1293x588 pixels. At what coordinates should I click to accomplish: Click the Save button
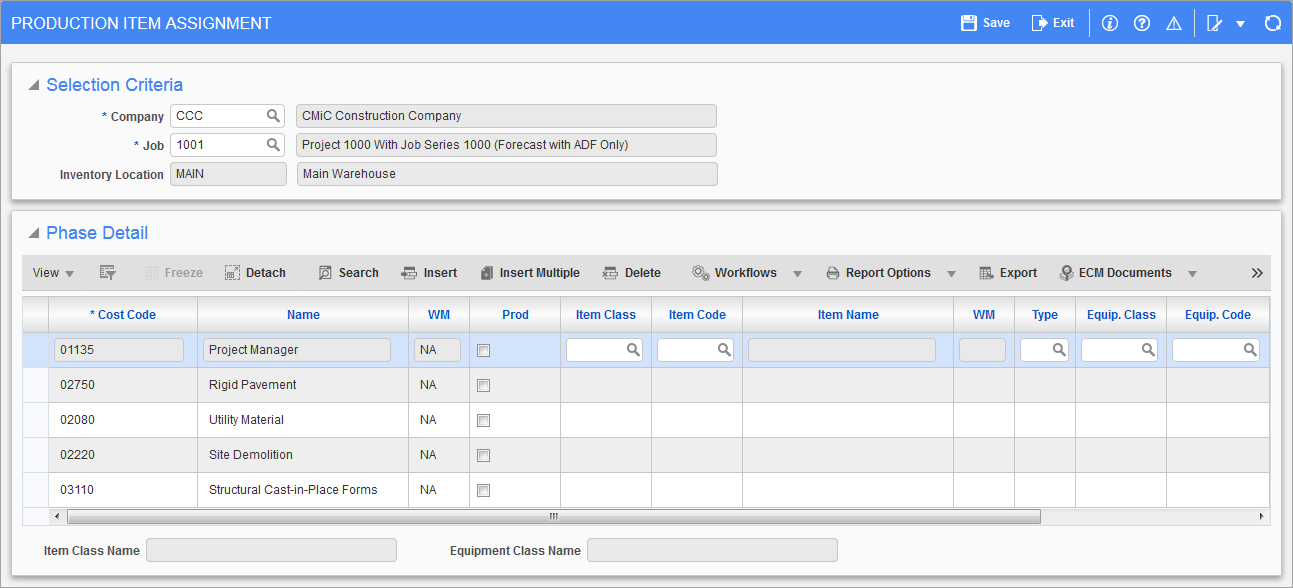[x=984, y=22]
